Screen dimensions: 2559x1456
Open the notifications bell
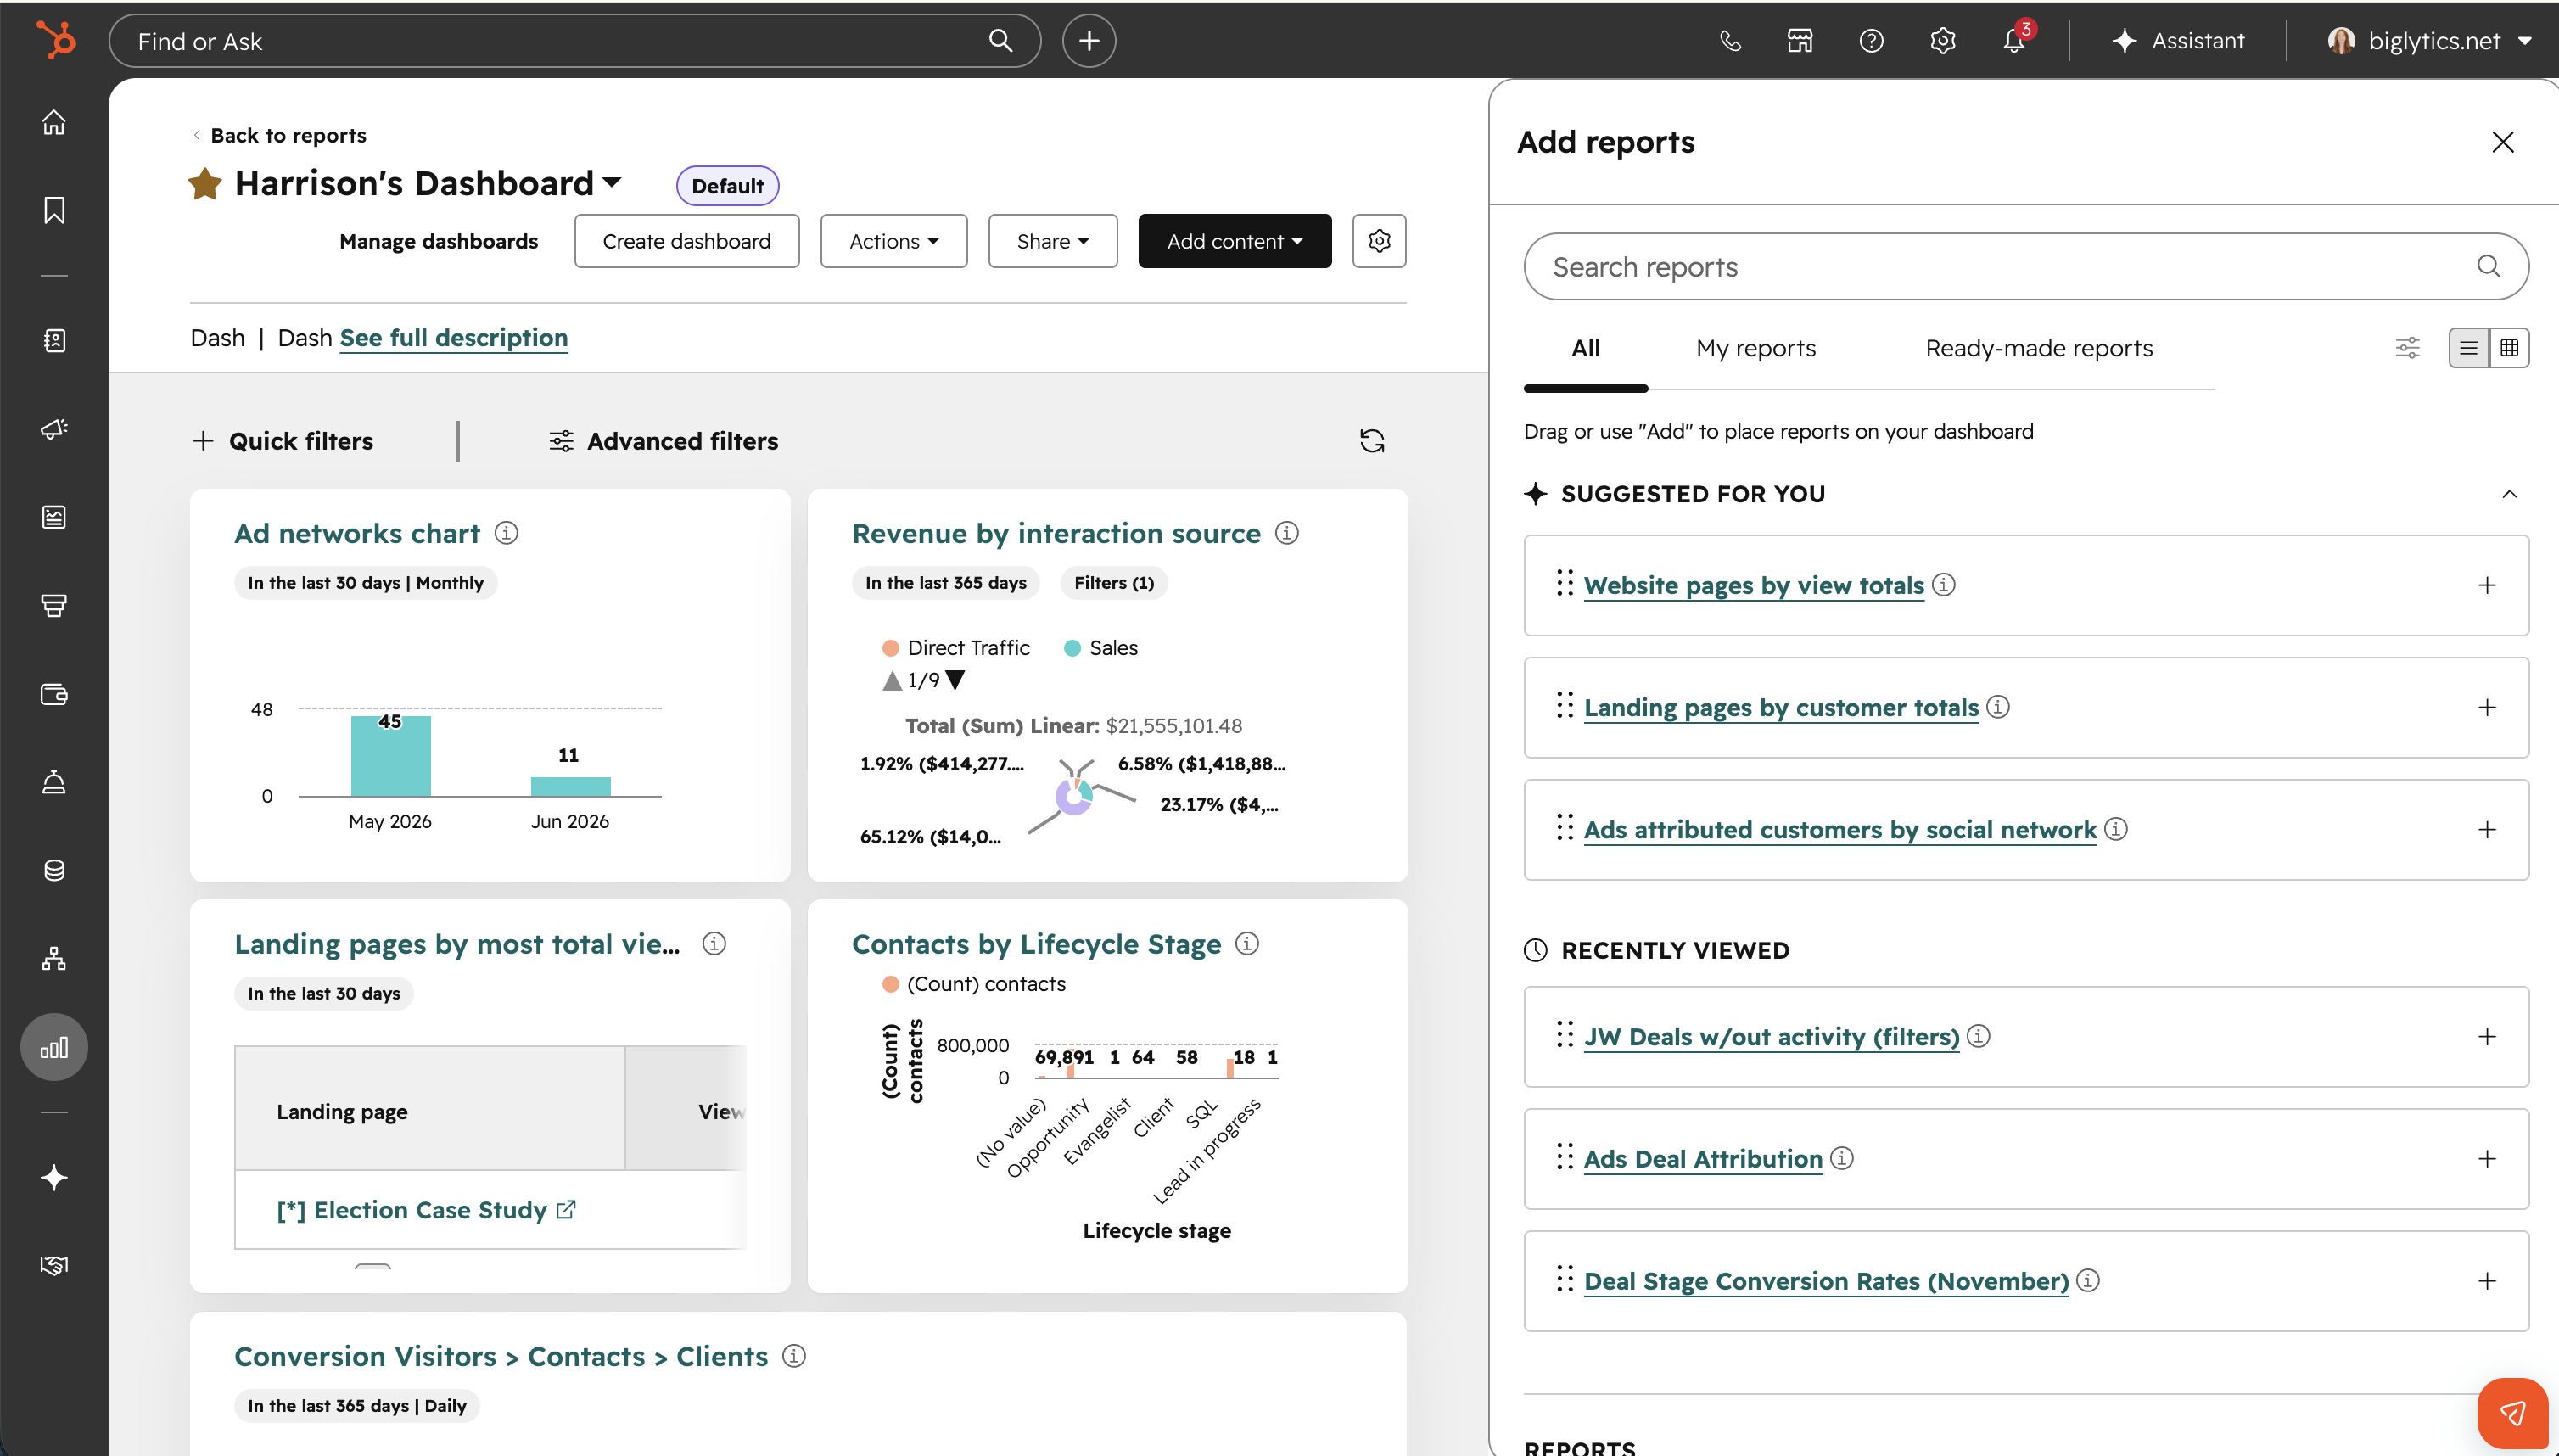(2014, 41)
